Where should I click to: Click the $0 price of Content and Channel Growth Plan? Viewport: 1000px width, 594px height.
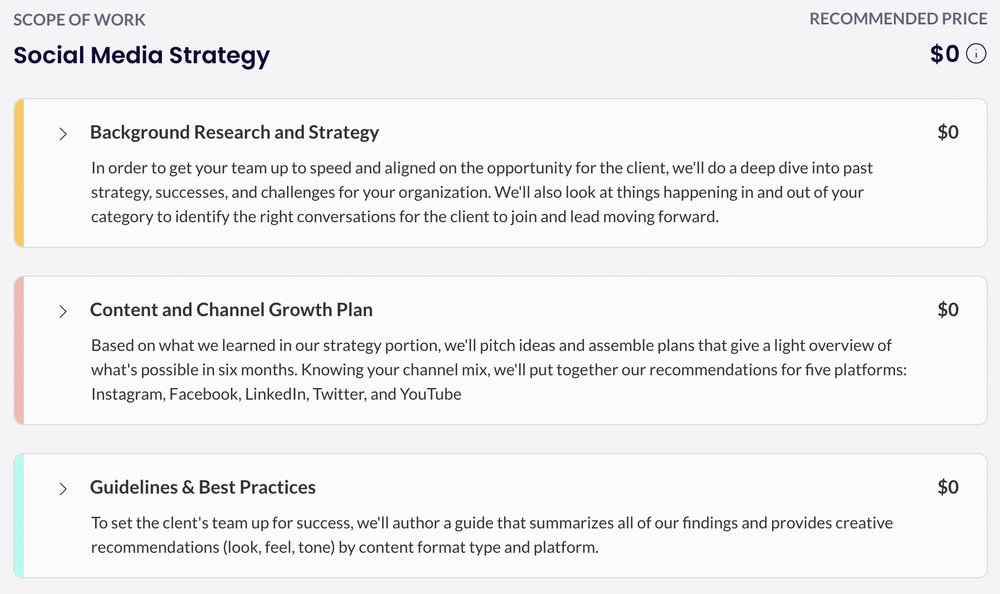pos(948,309)
